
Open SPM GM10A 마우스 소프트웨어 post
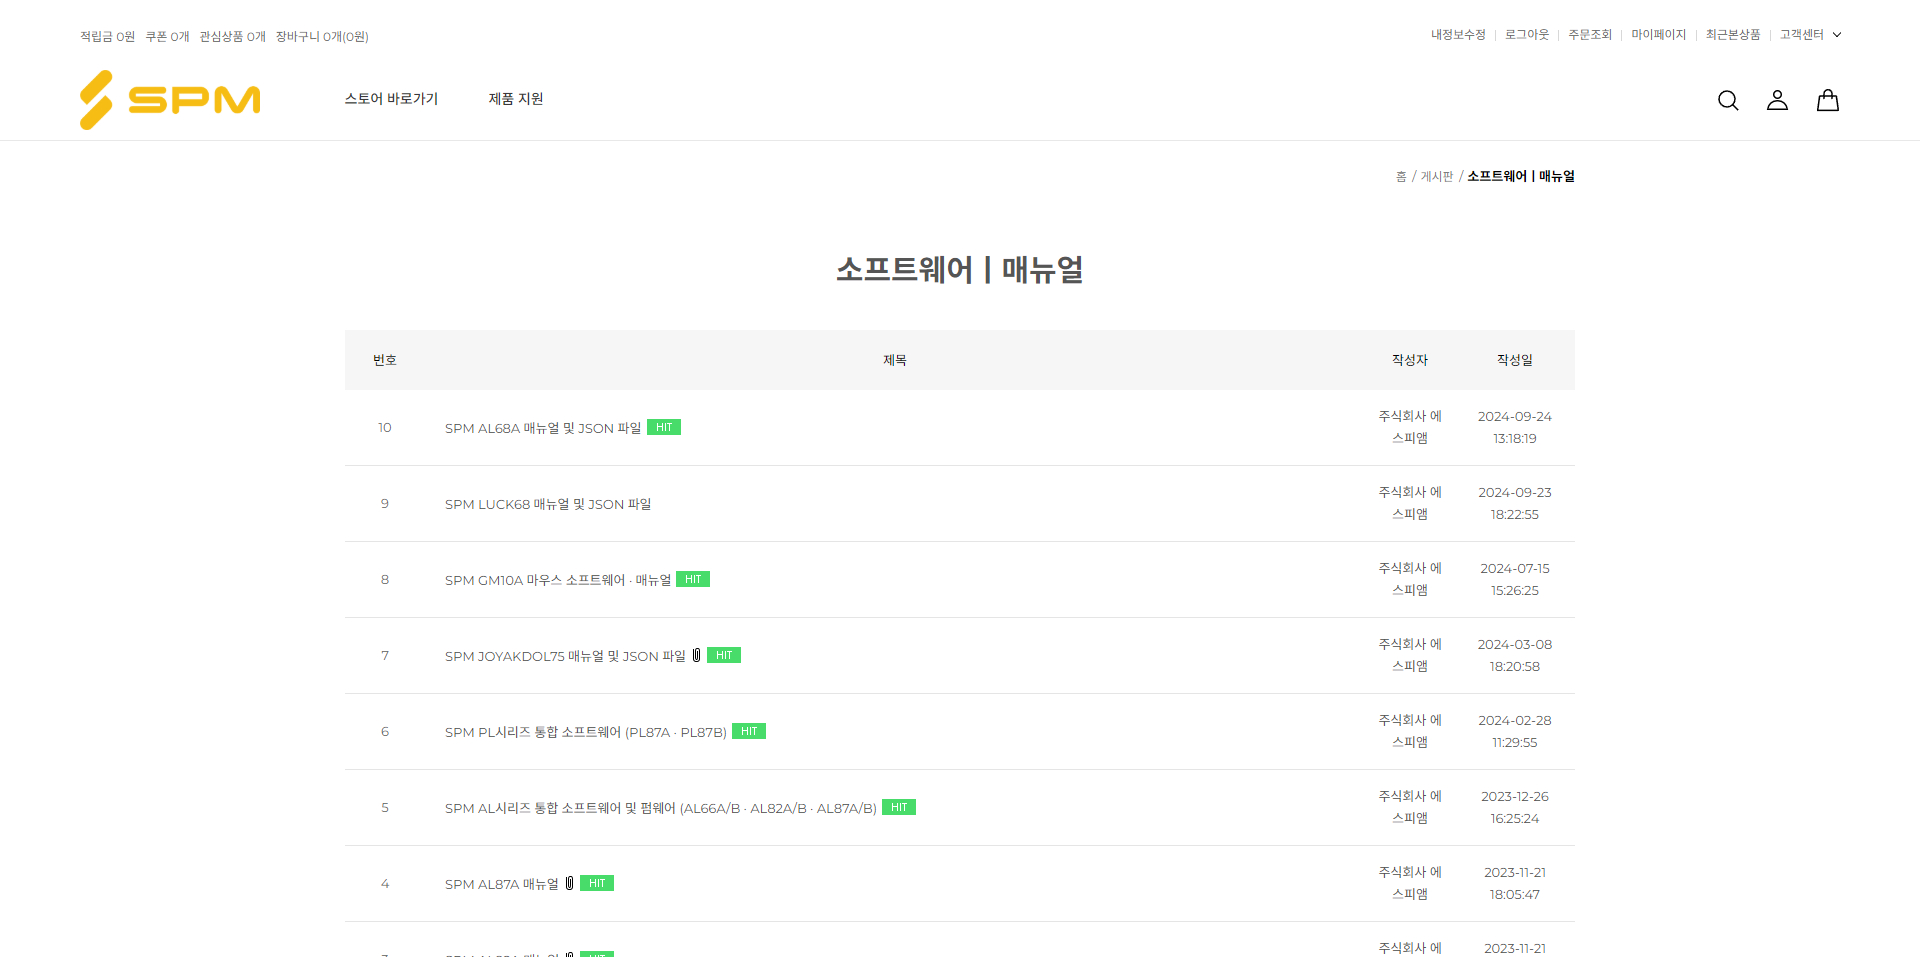[x=558, y=580]
